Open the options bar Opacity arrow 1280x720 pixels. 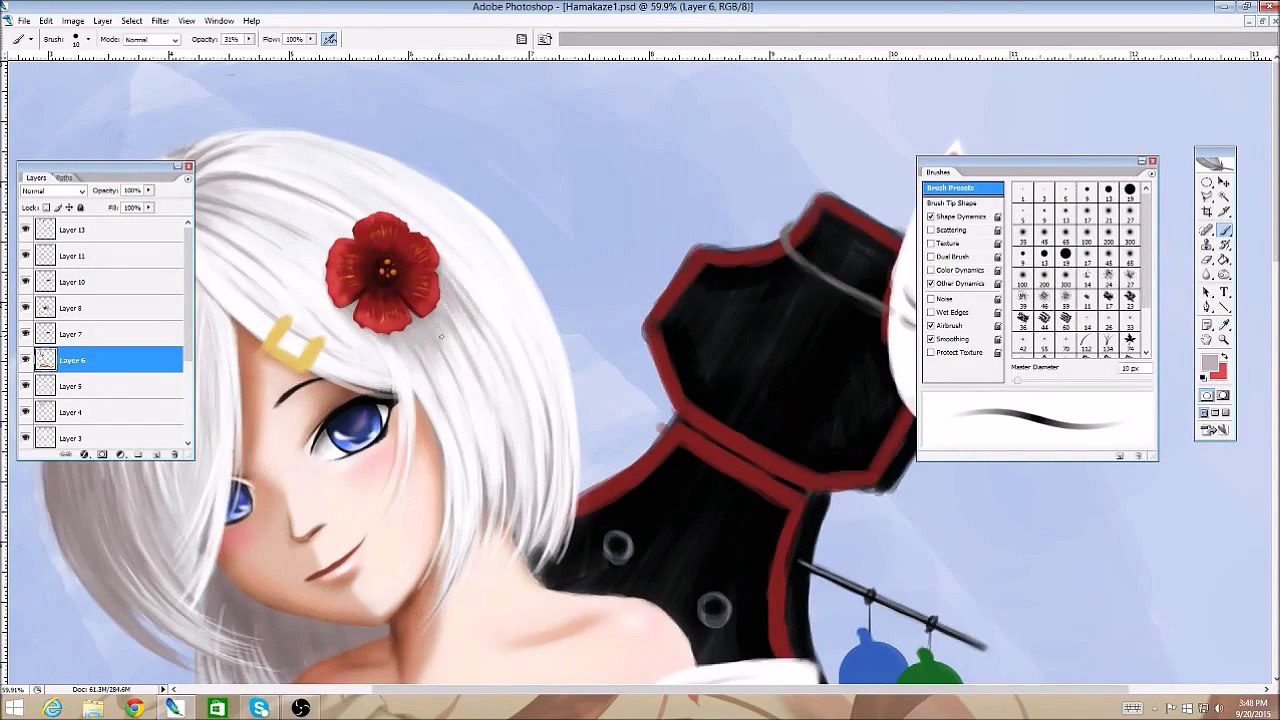pos(249,39)
